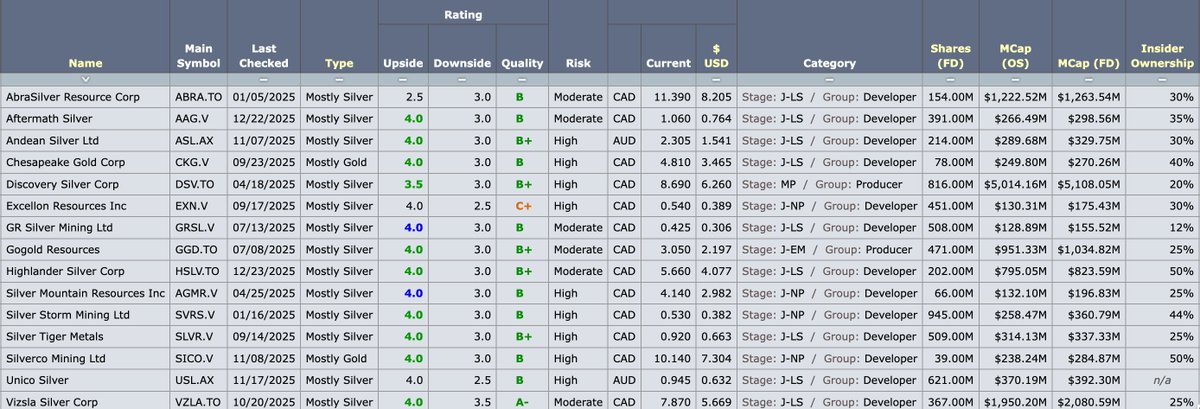Click the A- quality rating for Vizsla
Viewport: 1200px width, 409px height.
tap(523, 400)
